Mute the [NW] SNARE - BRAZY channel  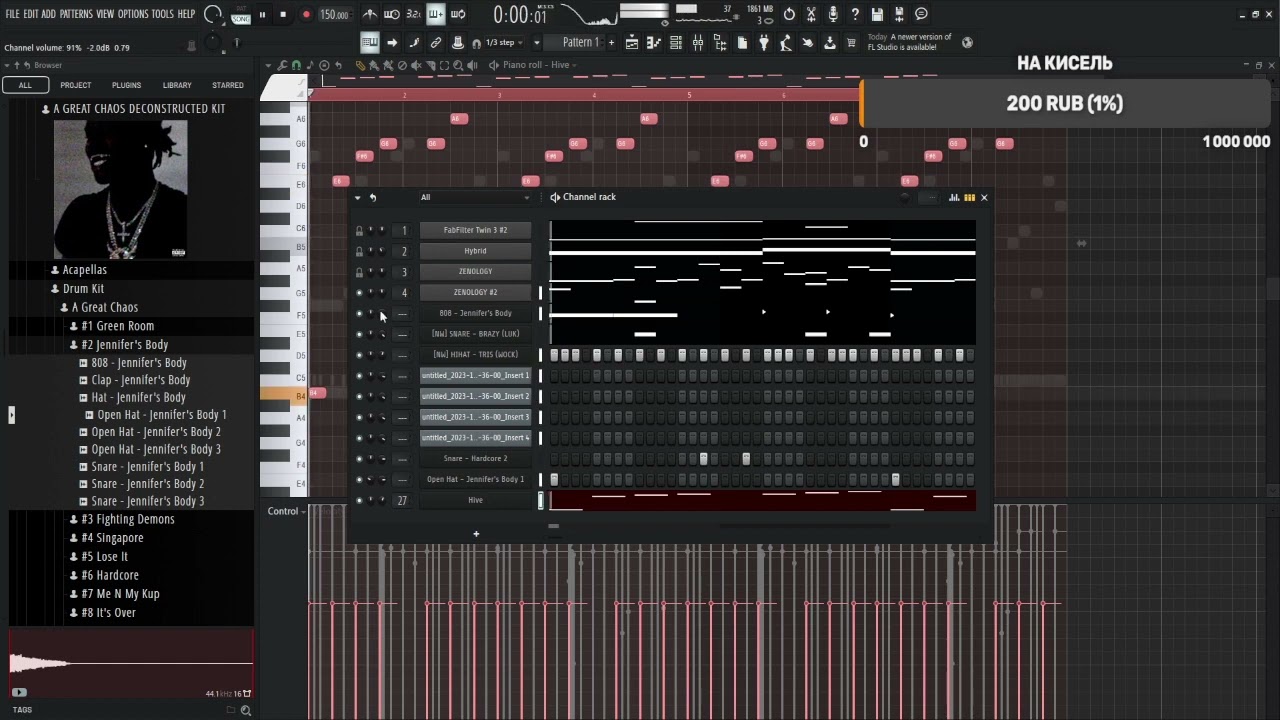[359, 334]
